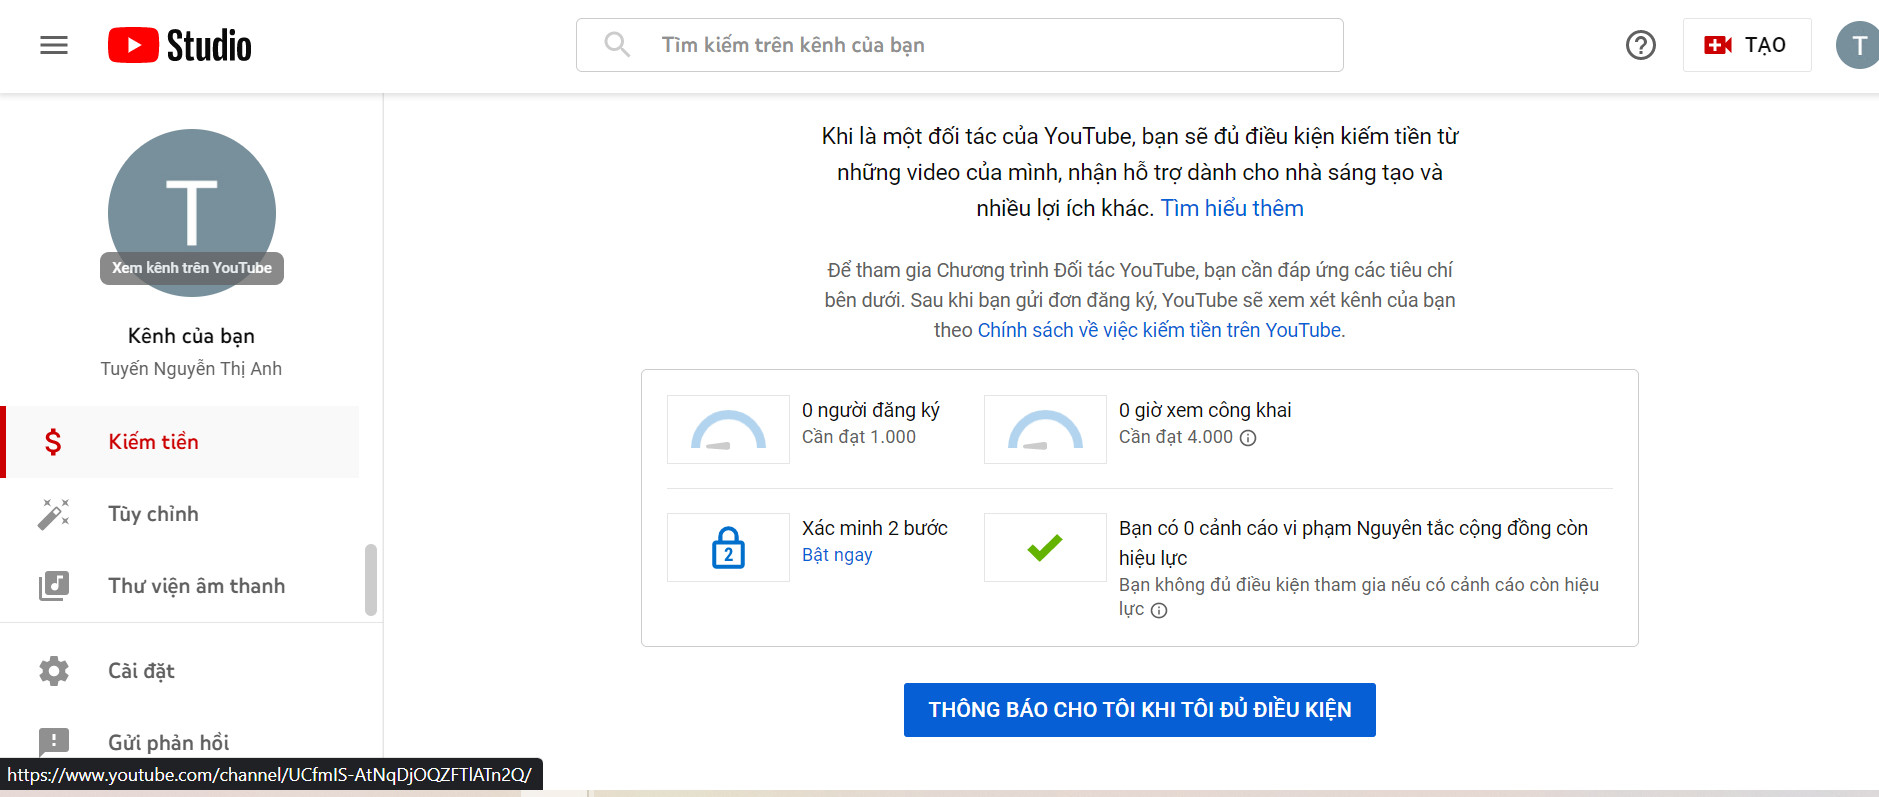Open the Tìm hiểu thêm link

[1232, 208]
